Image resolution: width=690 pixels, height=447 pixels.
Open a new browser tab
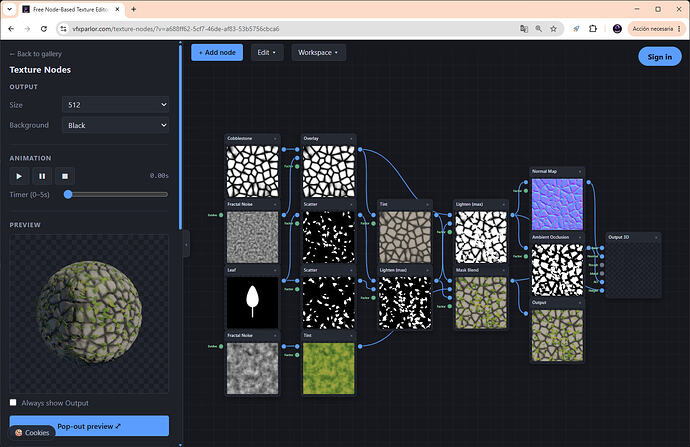134,9
